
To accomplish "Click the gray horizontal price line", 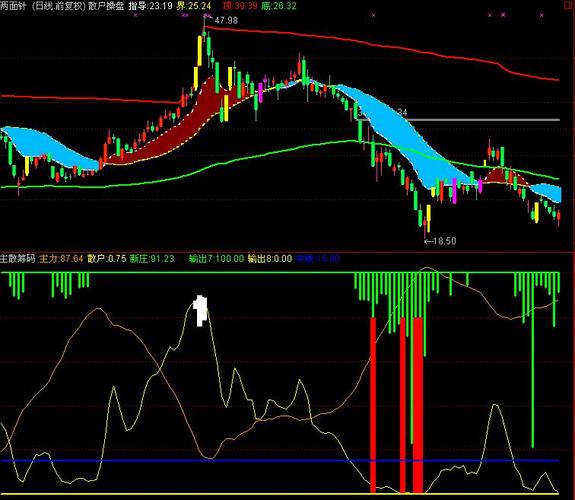I will [x=458, y=120].
